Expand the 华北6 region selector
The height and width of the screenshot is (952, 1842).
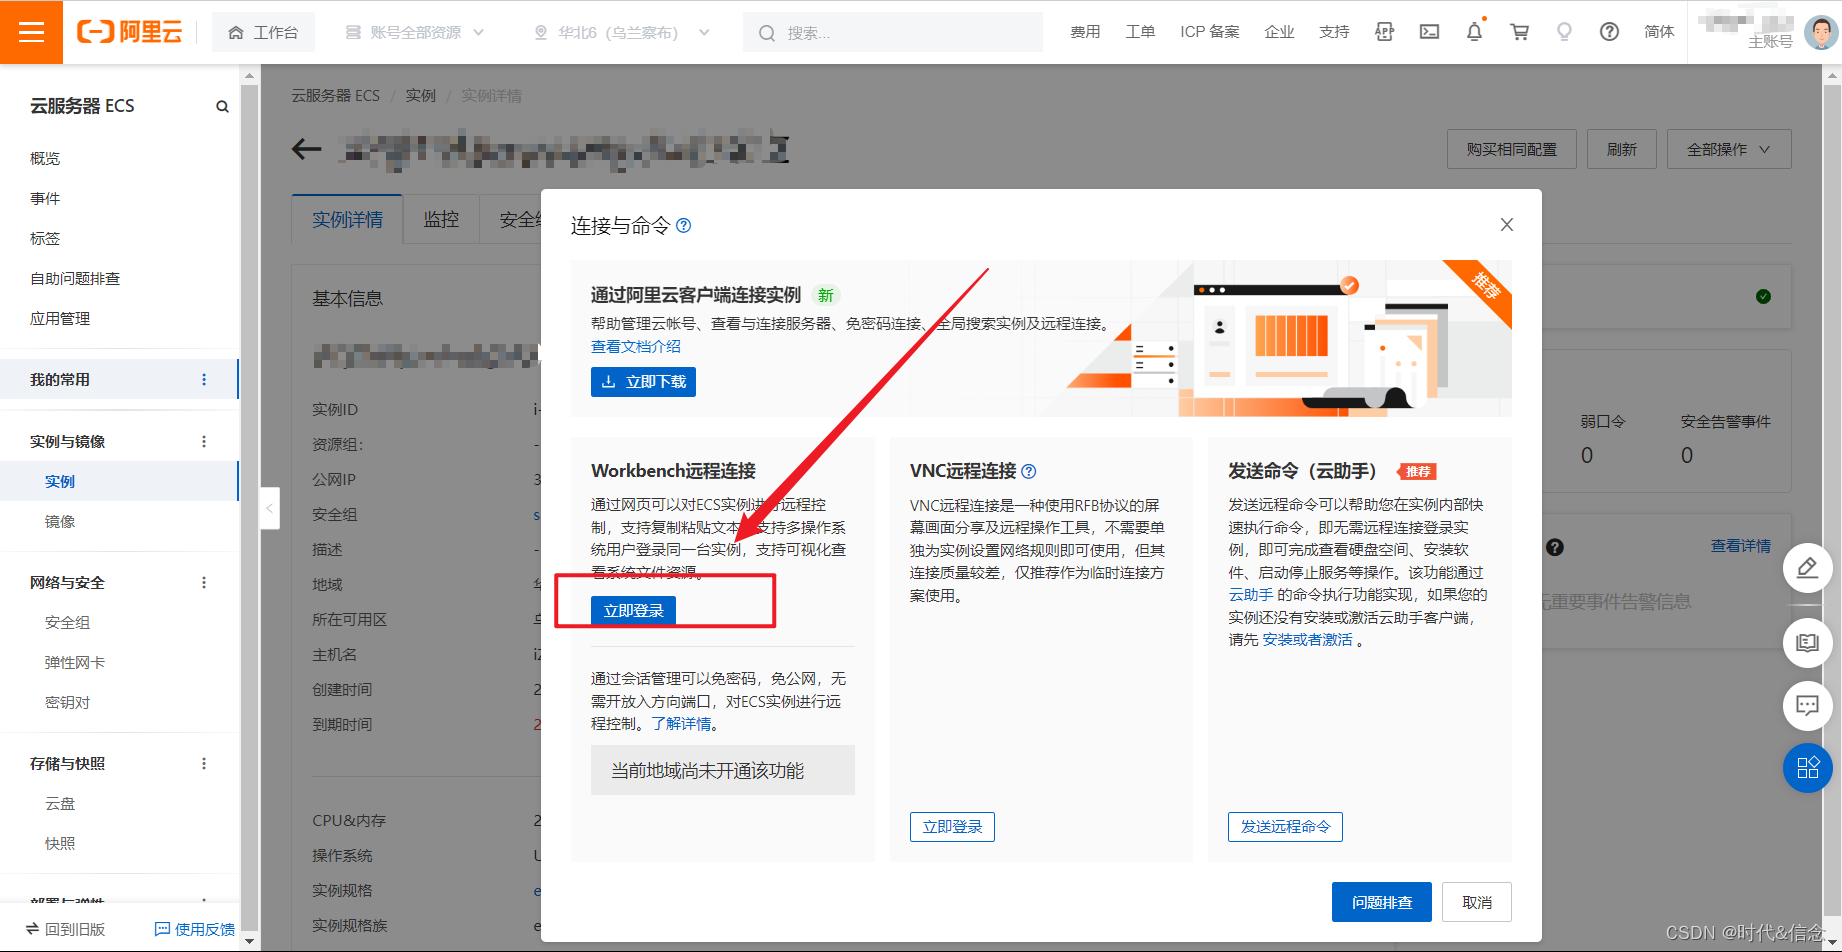622,32
